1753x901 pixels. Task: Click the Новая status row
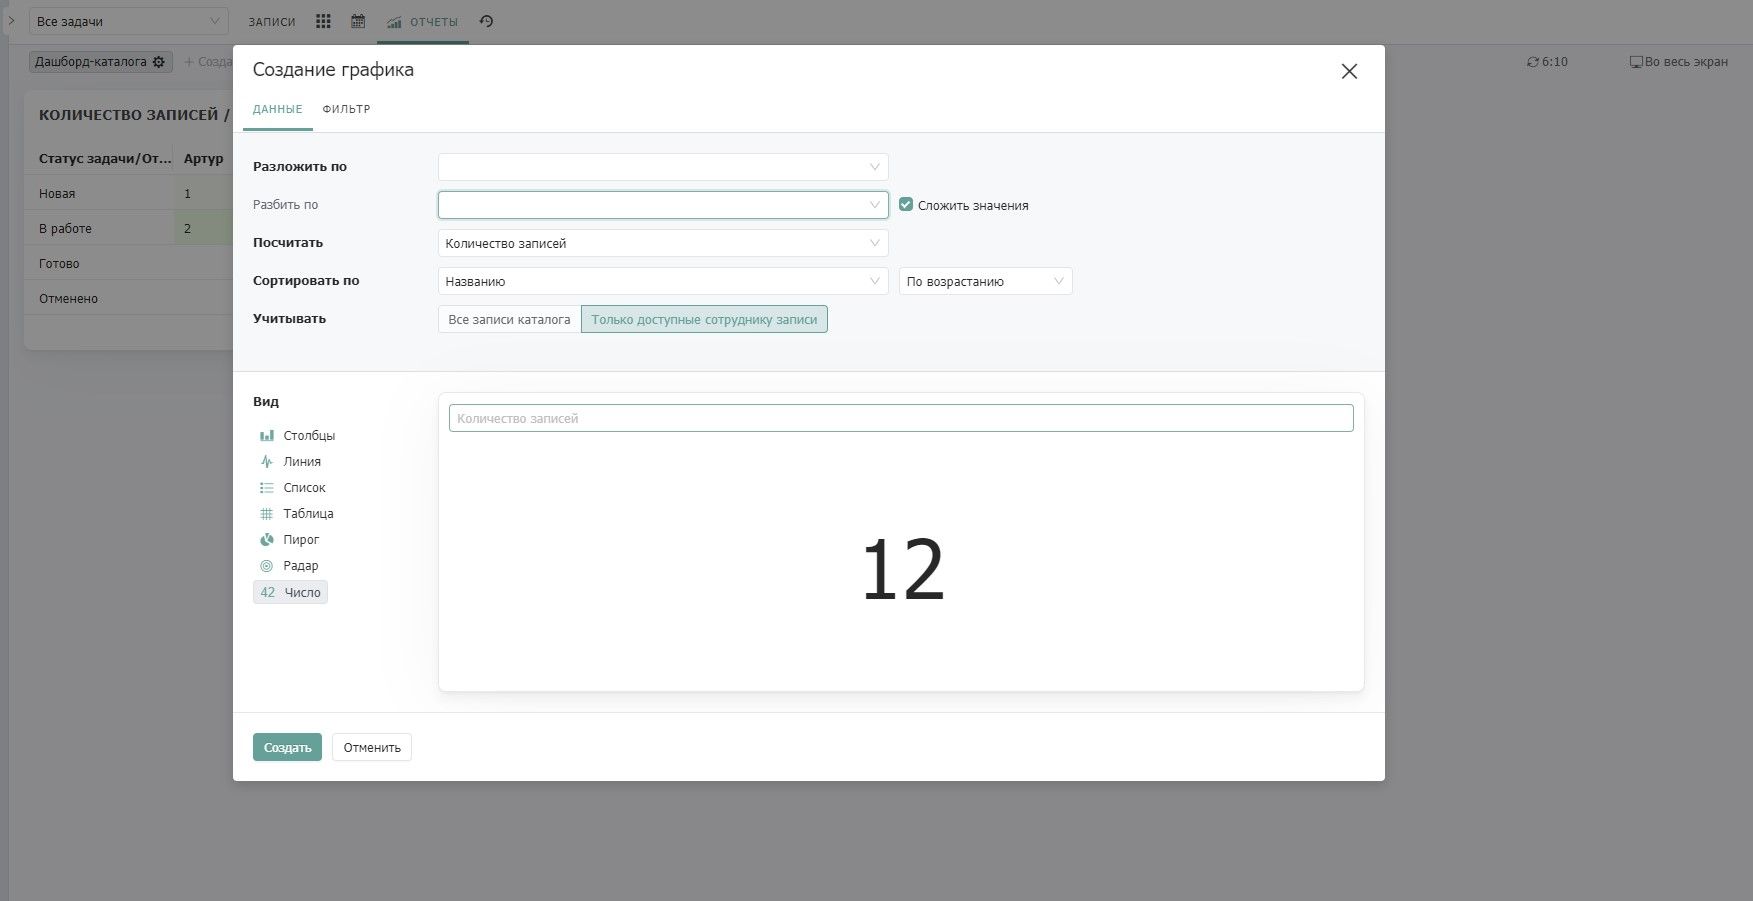tap(128, 193)
